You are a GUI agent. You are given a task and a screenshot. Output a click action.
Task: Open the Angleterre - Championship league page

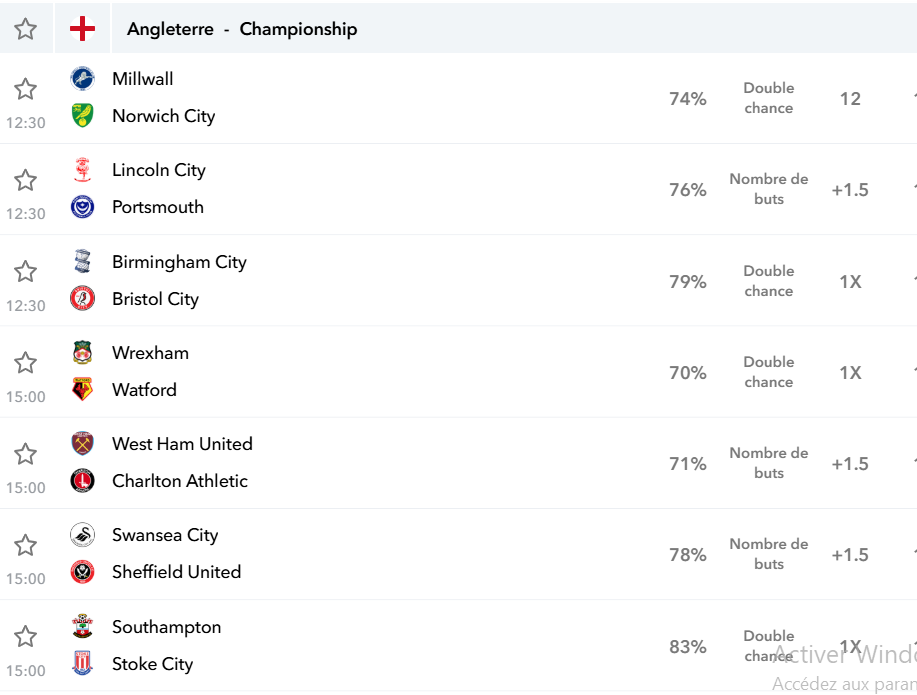242,29
